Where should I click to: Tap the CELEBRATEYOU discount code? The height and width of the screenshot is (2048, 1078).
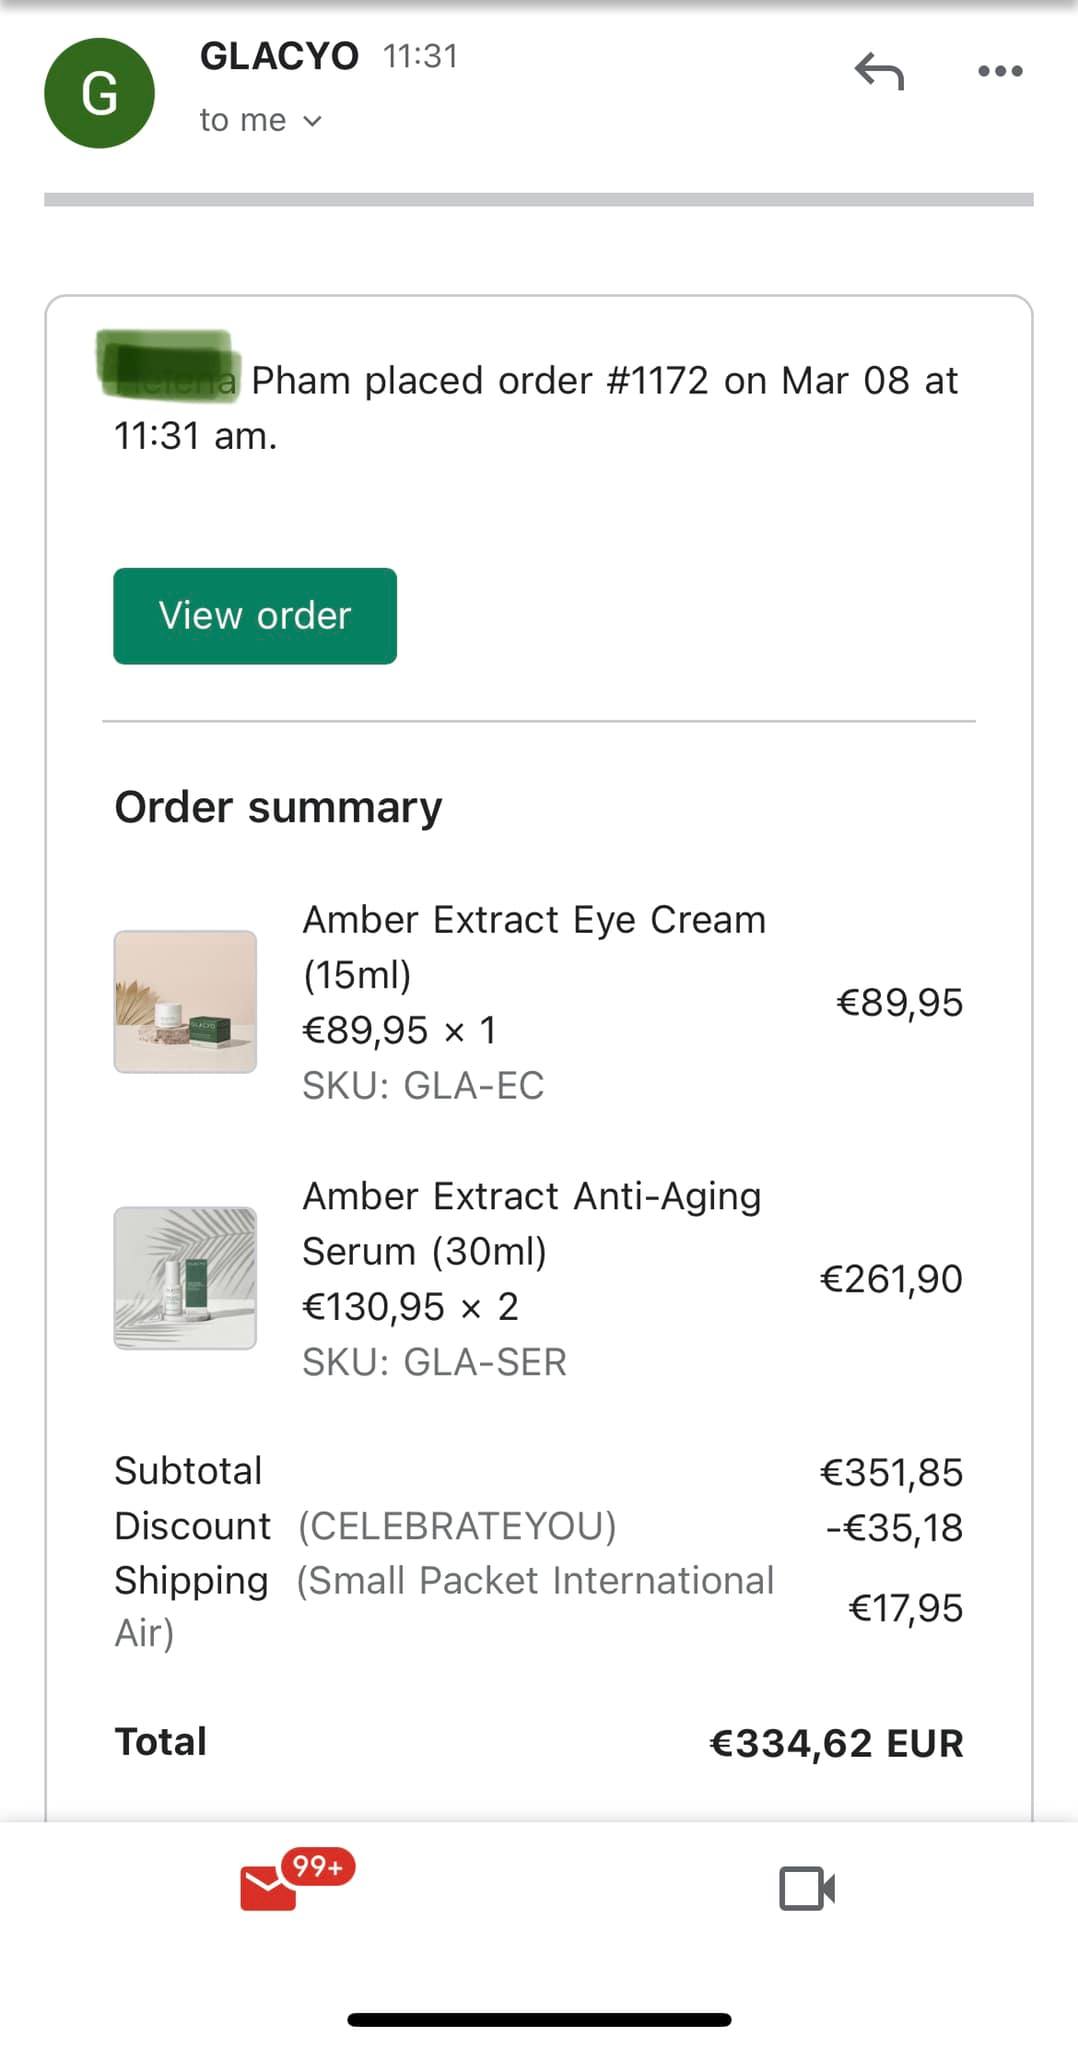[457, 1526]
